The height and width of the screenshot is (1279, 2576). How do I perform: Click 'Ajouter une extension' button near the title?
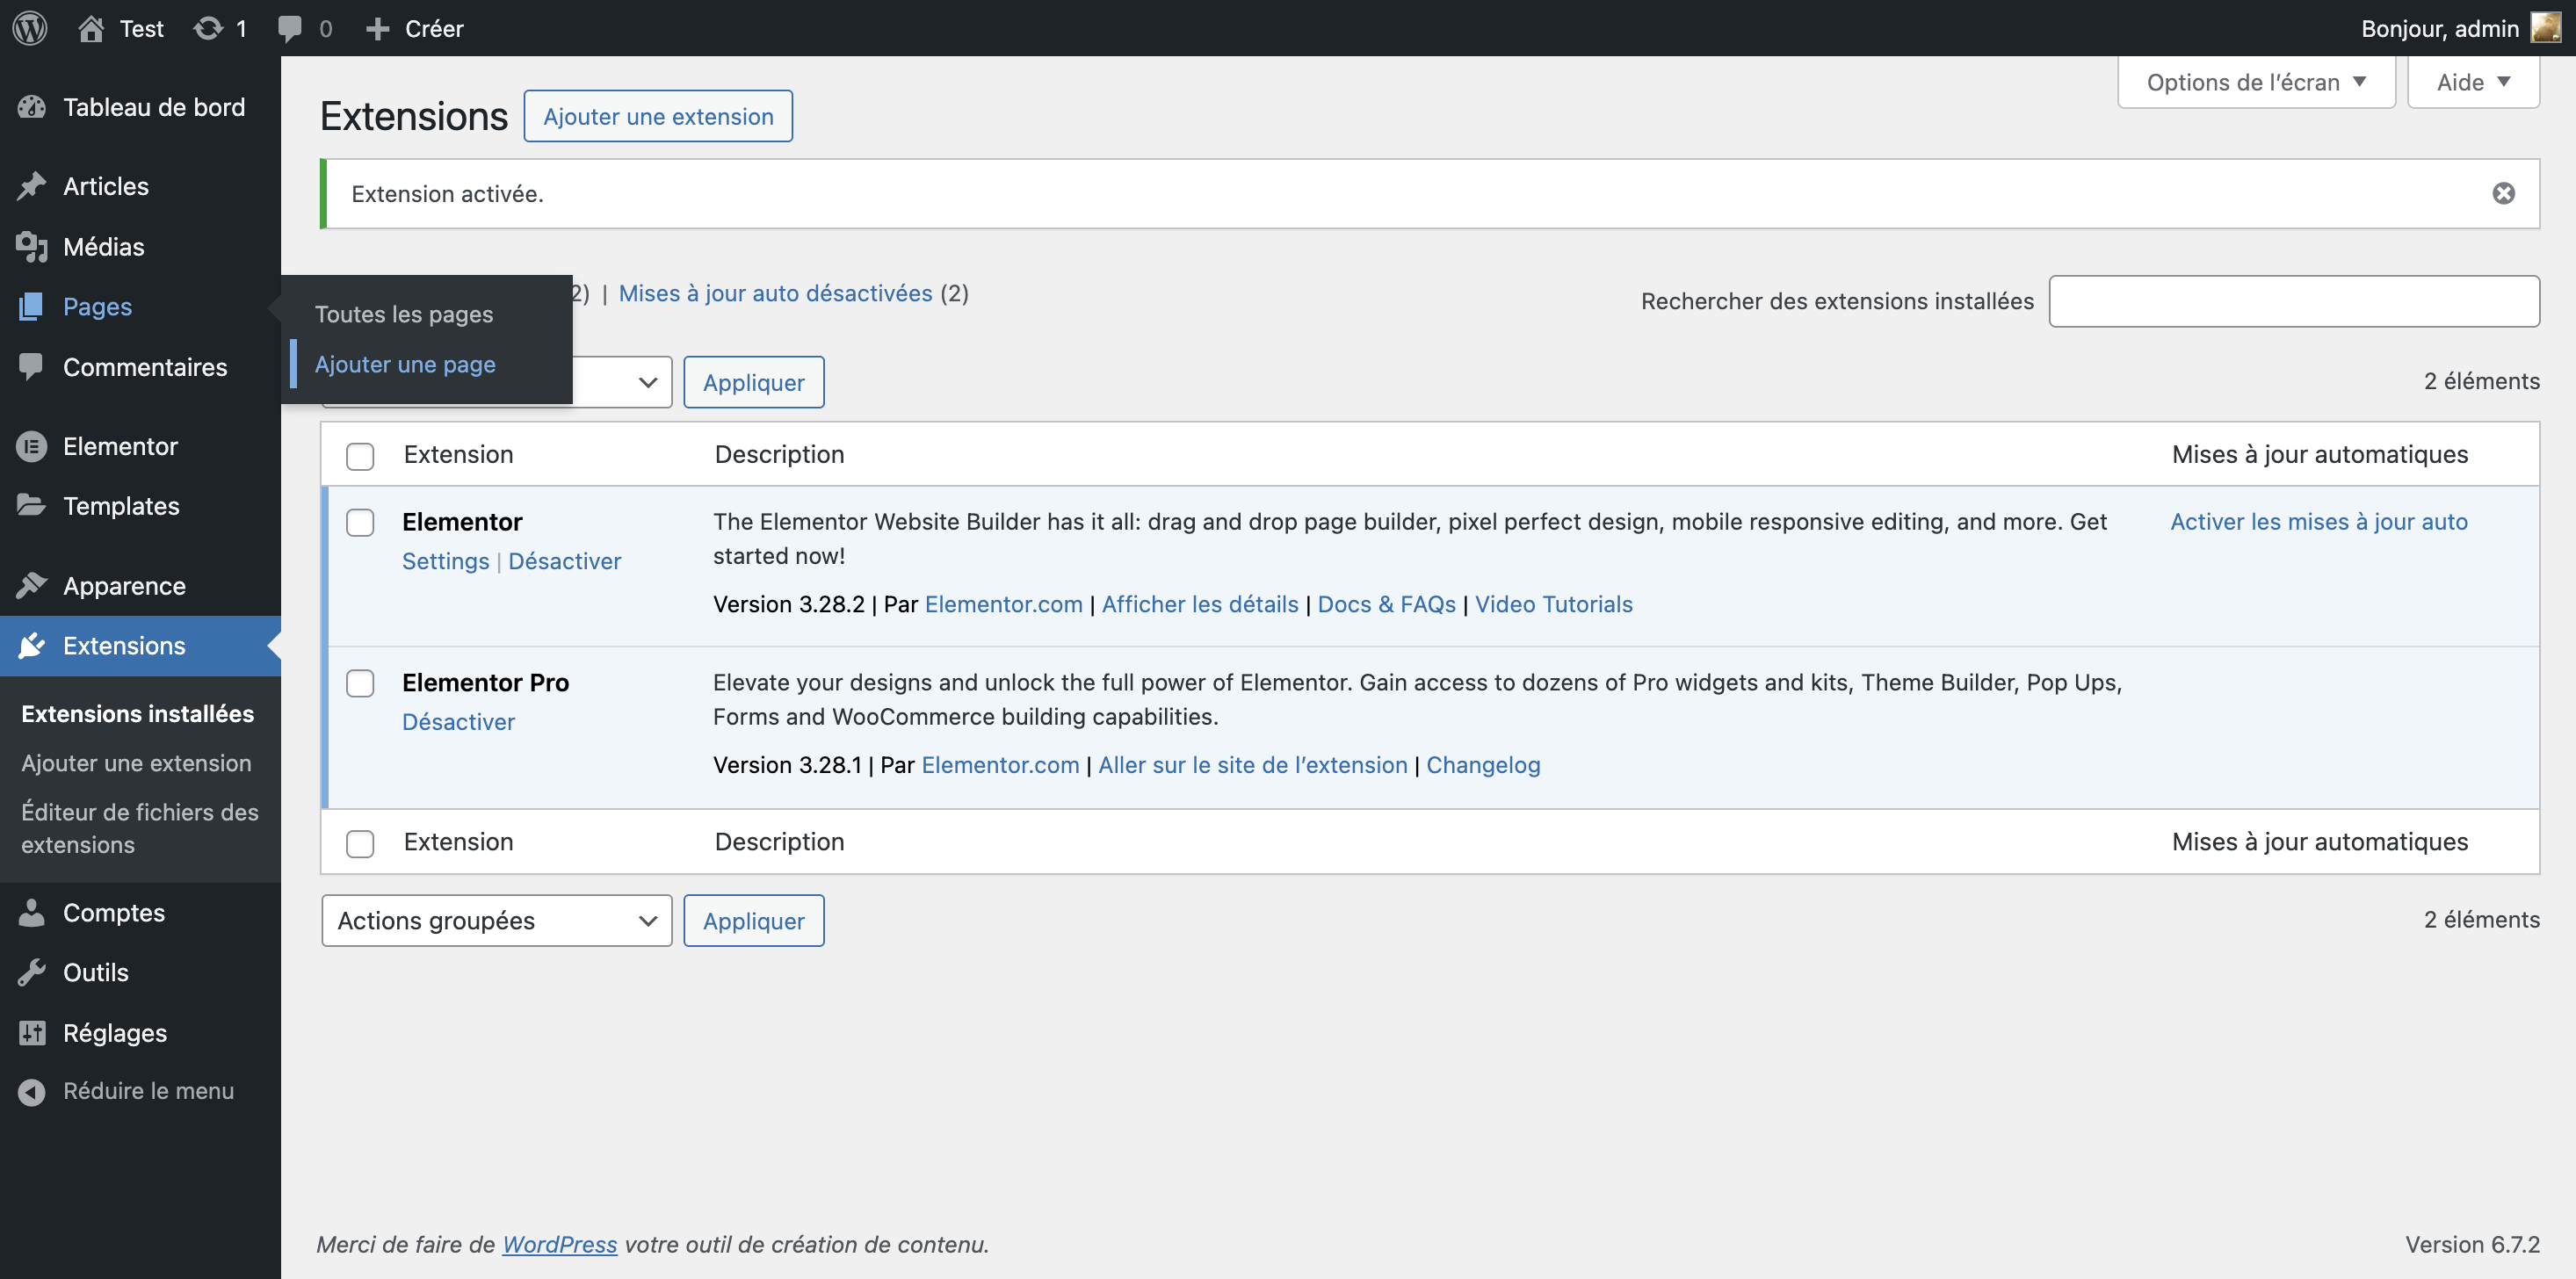click(658, 116)
